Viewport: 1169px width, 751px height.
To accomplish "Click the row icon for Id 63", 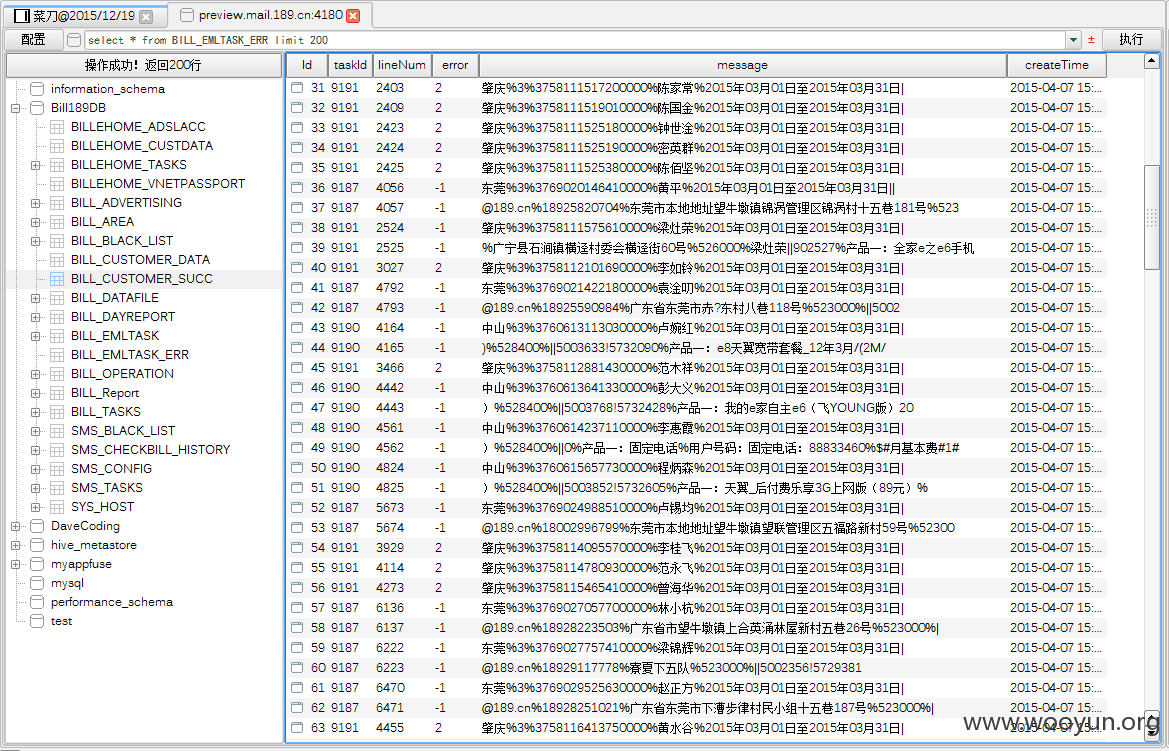I will [297, 728].
